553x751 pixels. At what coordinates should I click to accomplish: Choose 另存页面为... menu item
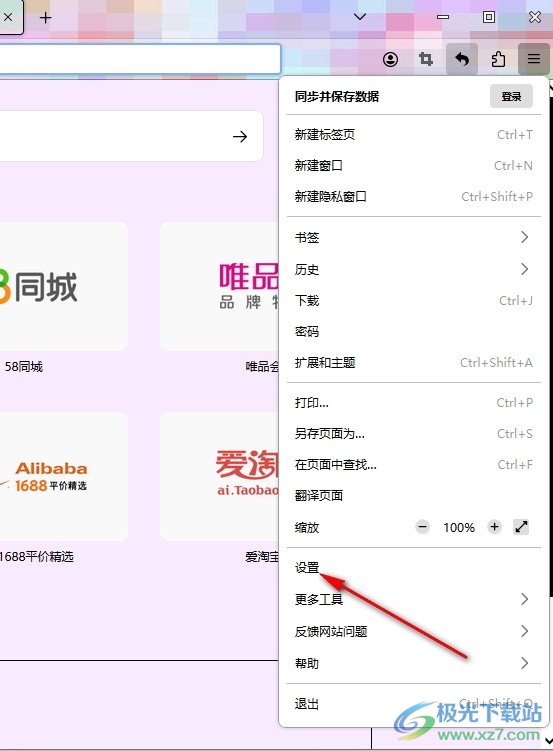point(414,434)
